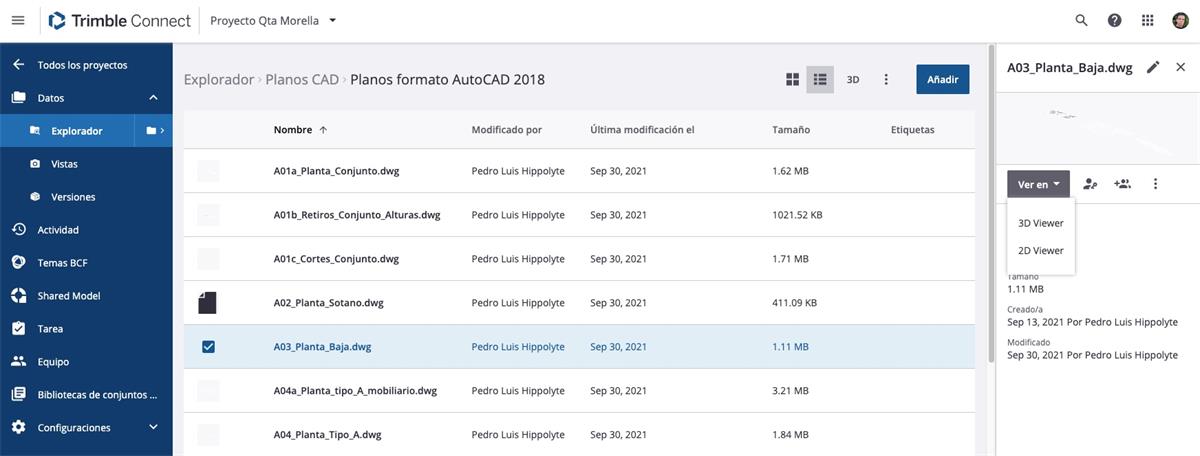Select the A01a_Planta_Conjunto.dwg checkbox
Screen dimensions: 1200x456
(208, 171)
